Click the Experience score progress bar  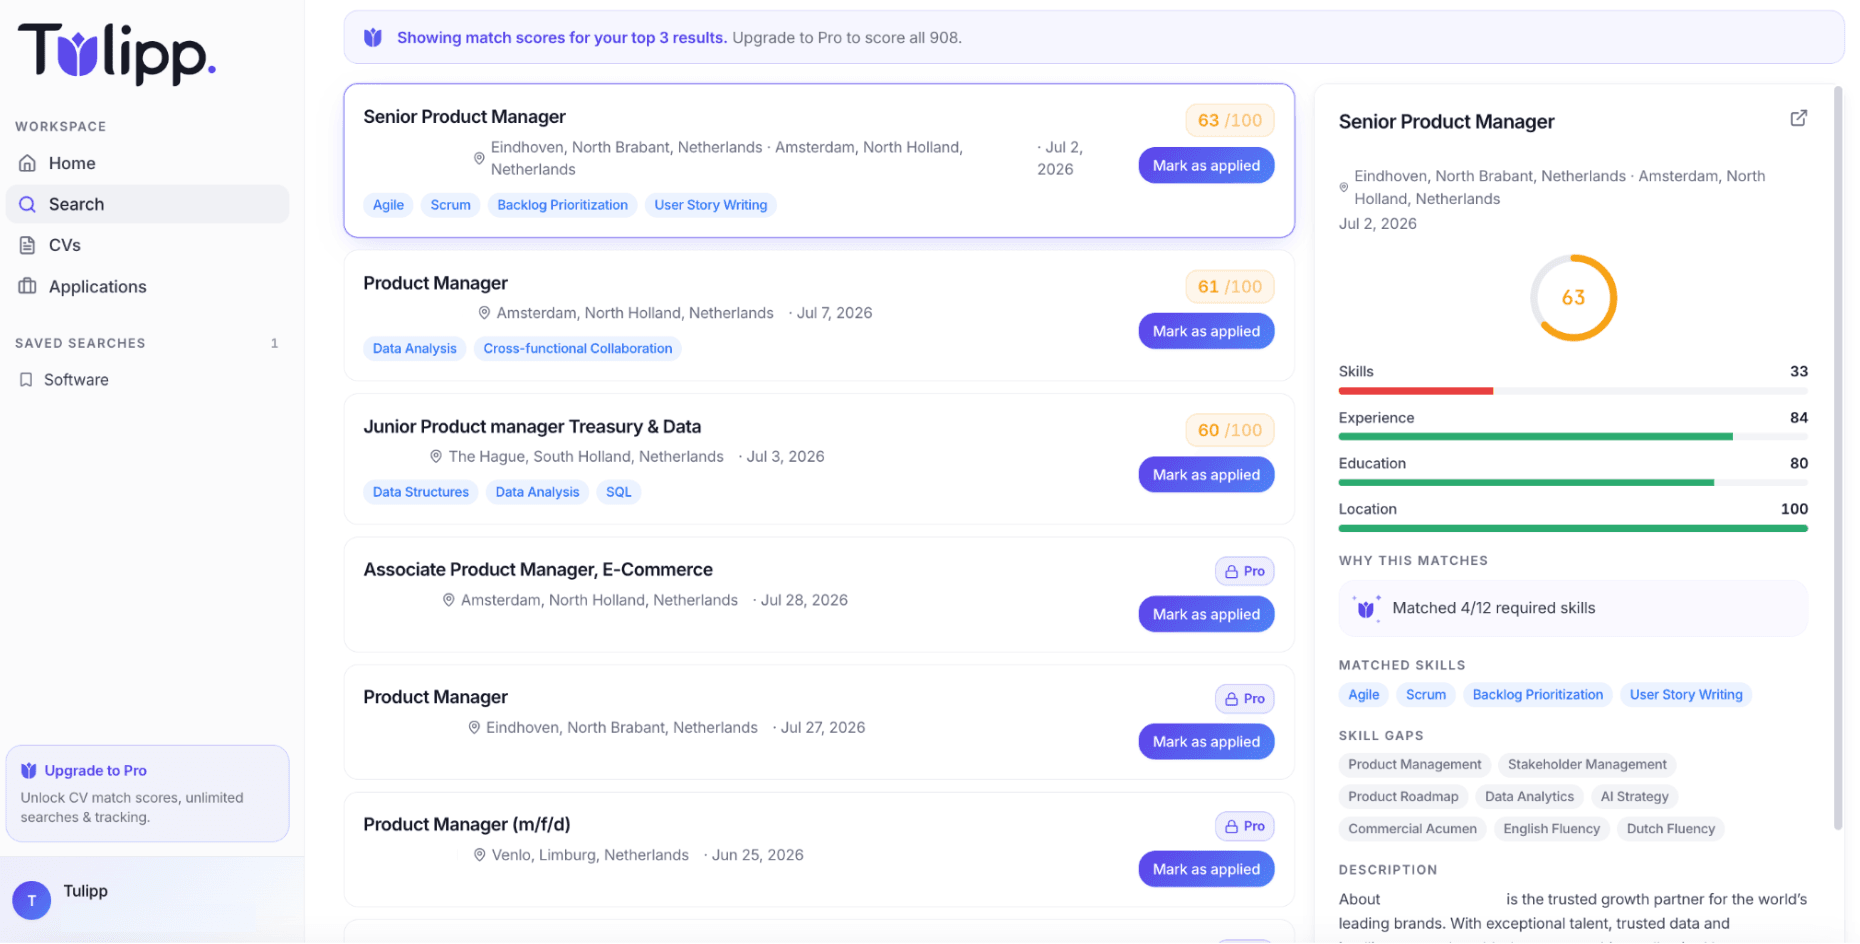[x=1573, y=437]
